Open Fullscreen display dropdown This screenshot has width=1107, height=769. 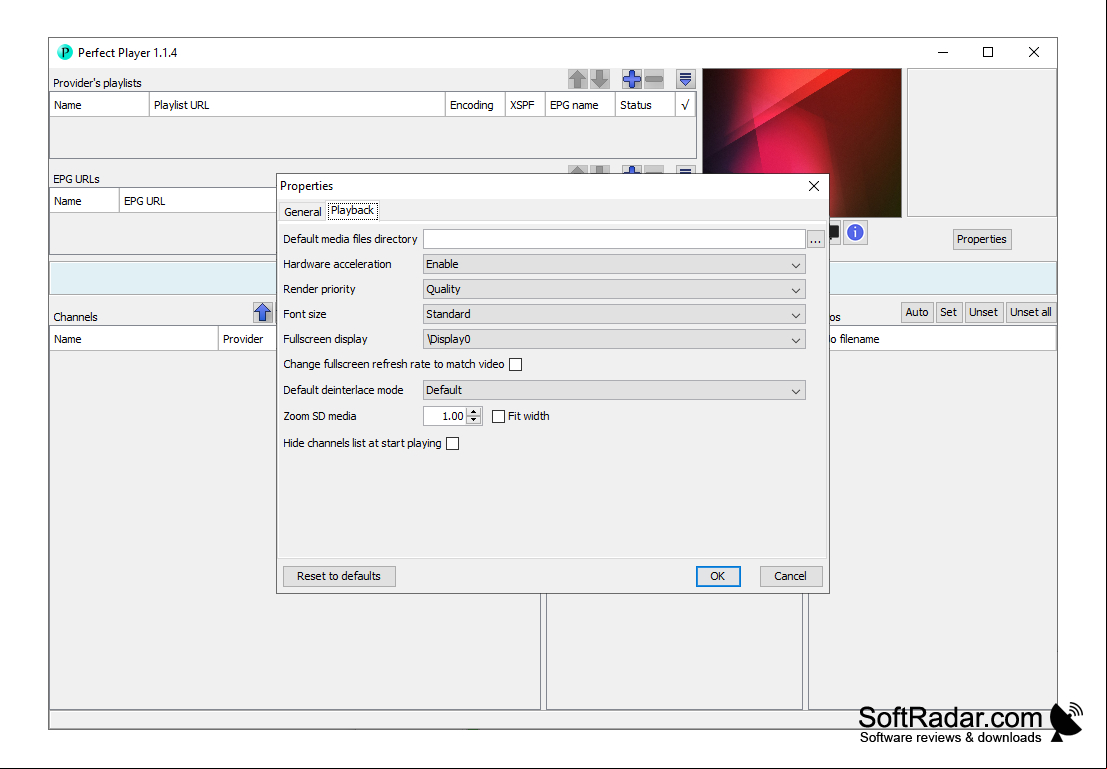click(614, 340)
